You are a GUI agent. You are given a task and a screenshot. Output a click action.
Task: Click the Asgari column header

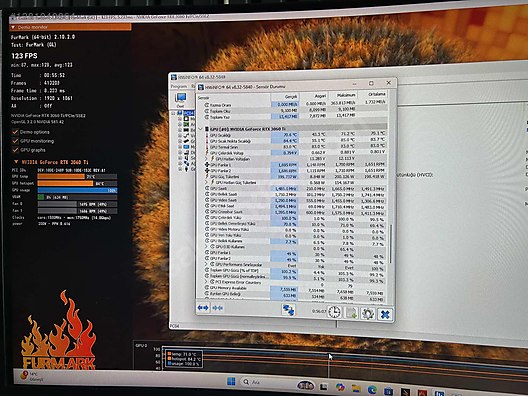314,96
